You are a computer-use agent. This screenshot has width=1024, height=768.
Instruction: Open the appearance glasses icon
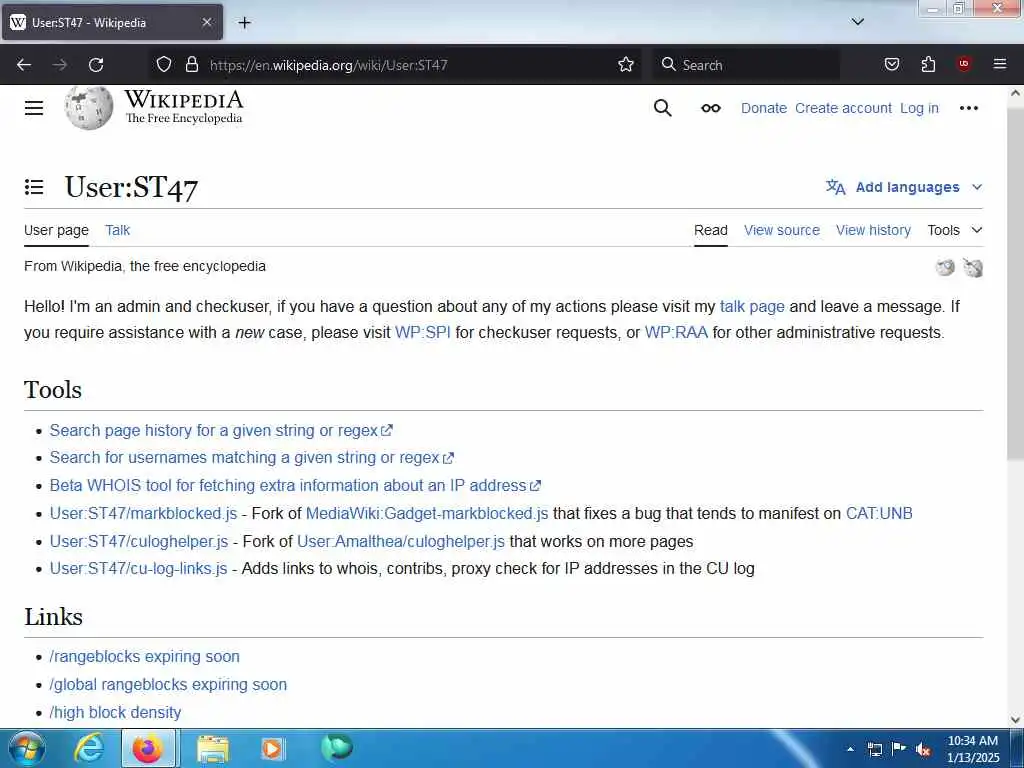tap(711, 108)
